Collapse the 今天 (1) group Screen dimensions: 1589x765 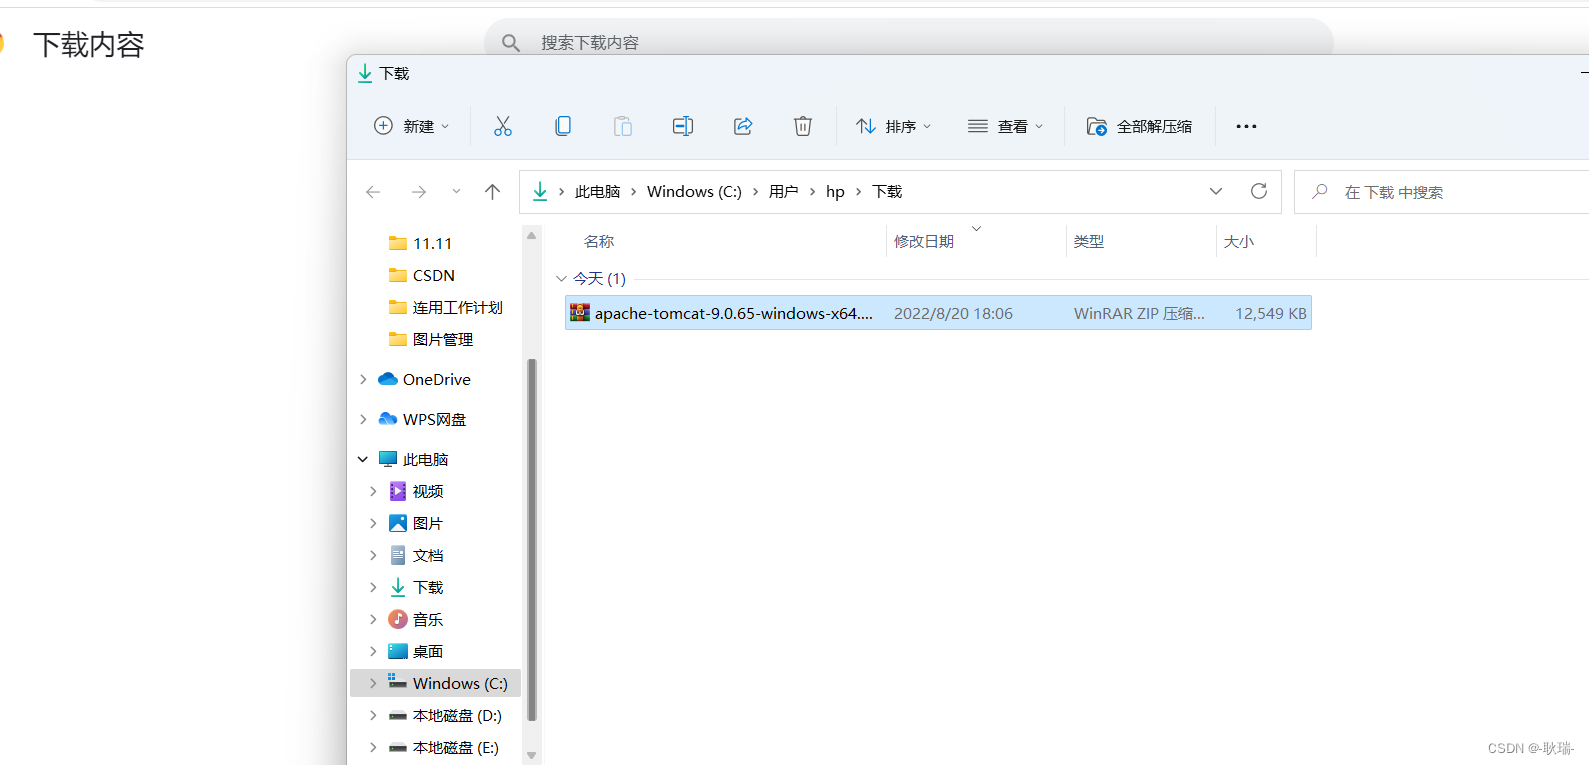(x=561, y=279)
